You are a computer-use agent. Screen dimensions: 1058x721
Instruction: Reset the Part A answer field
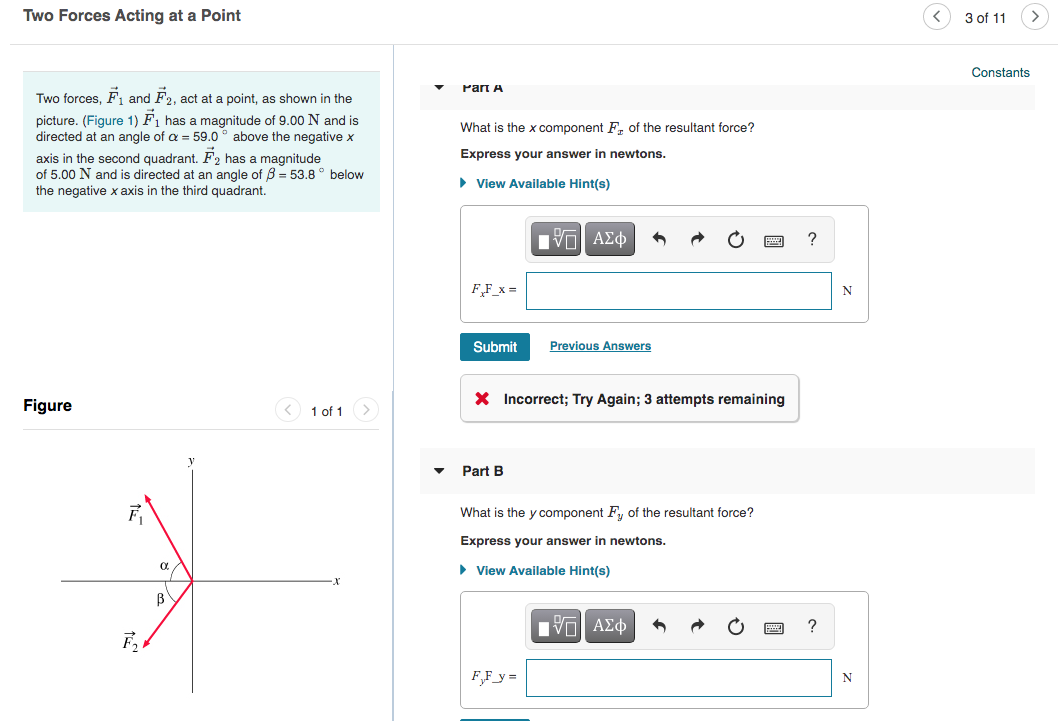[x=735, y=239]
